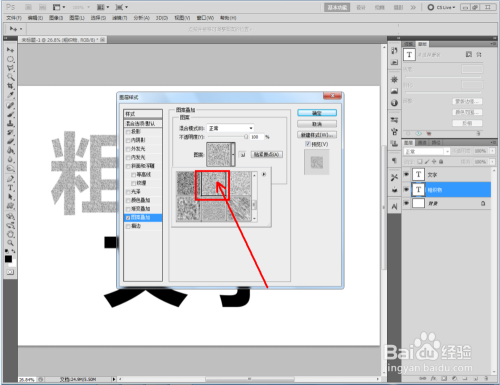Enable the Bevel and Emboss checkbox
The image size is (500, 385).
[x=128, y=166]
